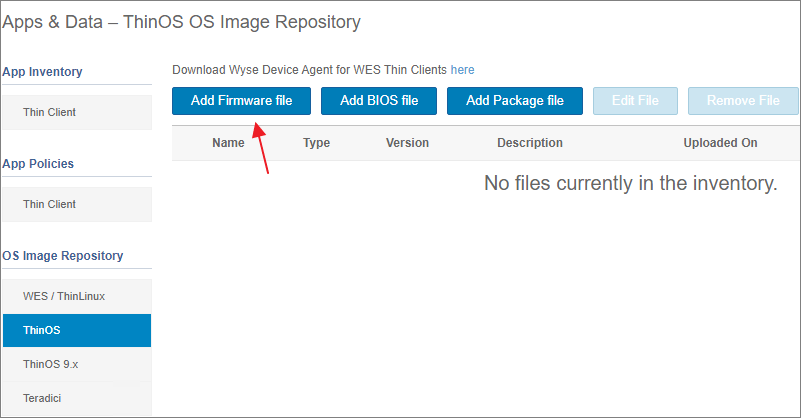The height and width of the screenshot is (418, 801).
Task: Sort table by Name column
Action: point(228,143)
